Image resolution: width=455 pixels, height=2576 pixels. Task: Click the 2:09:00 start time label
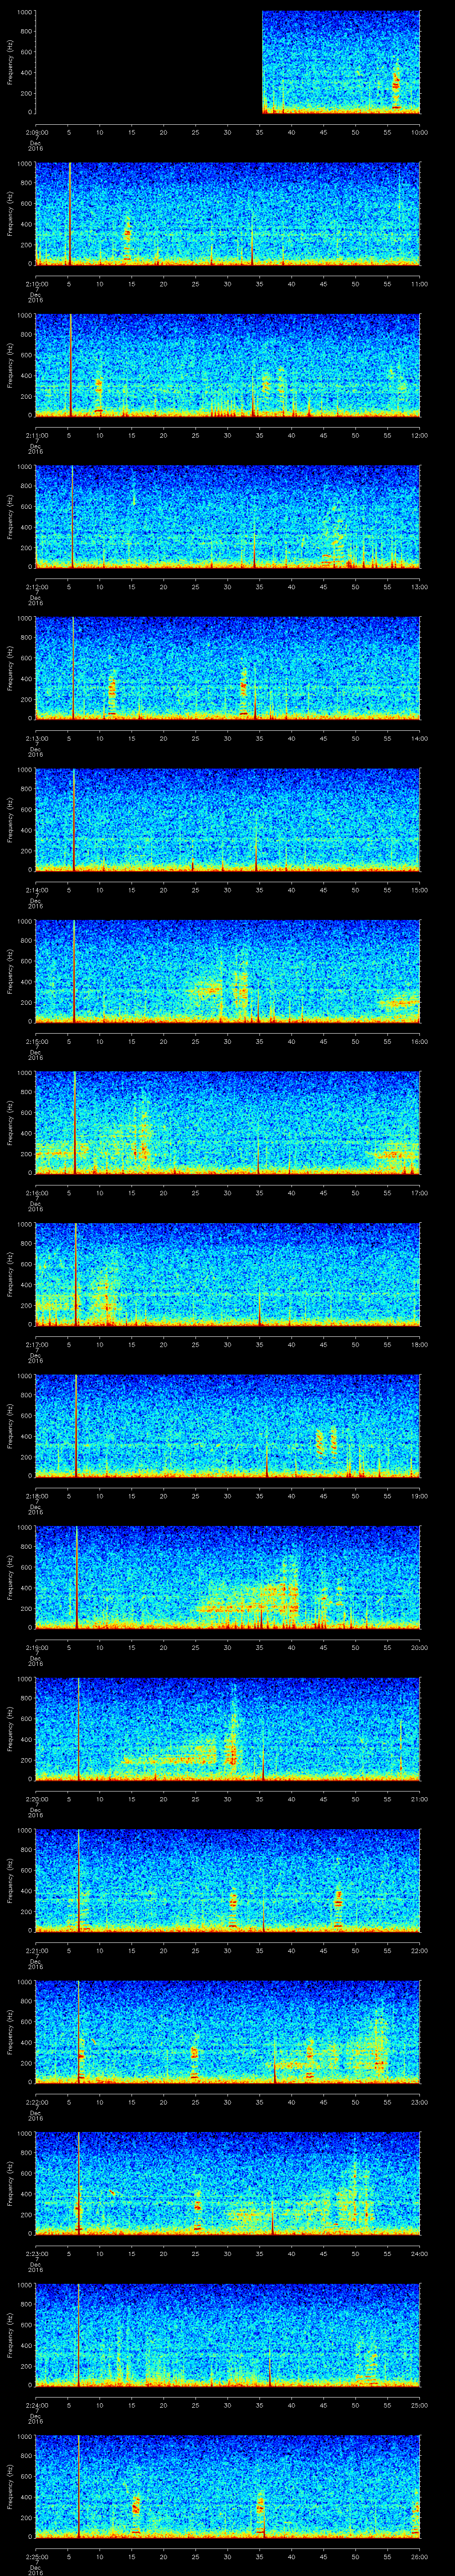(x=36, y=132)
